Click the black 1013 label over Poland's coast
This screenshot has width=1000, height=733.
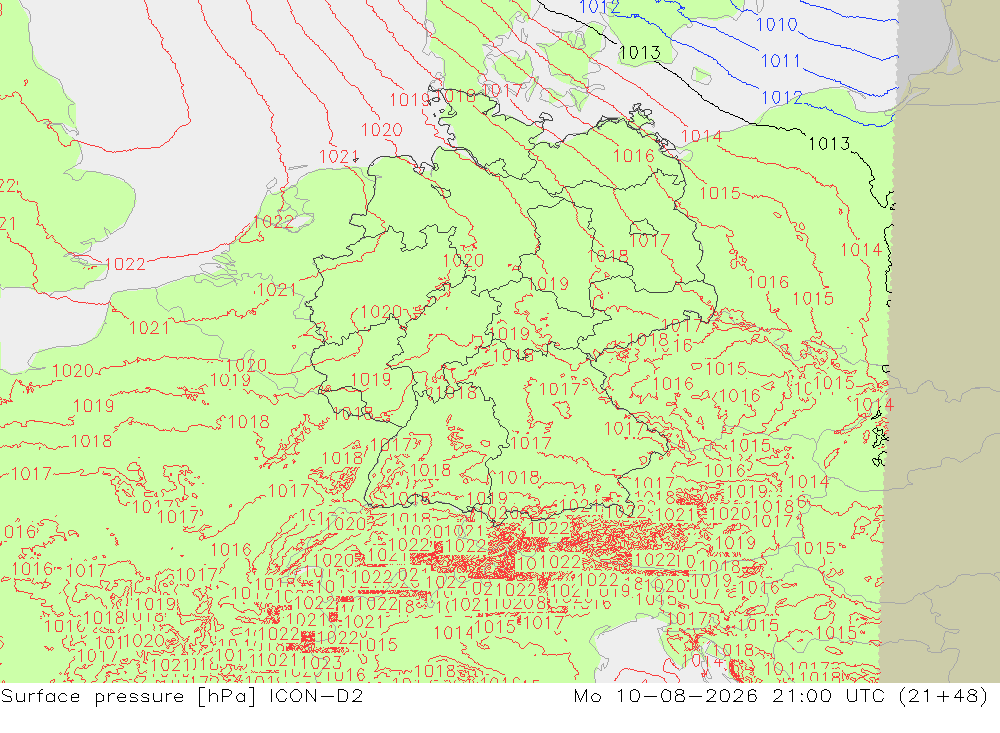click(829, 144)
